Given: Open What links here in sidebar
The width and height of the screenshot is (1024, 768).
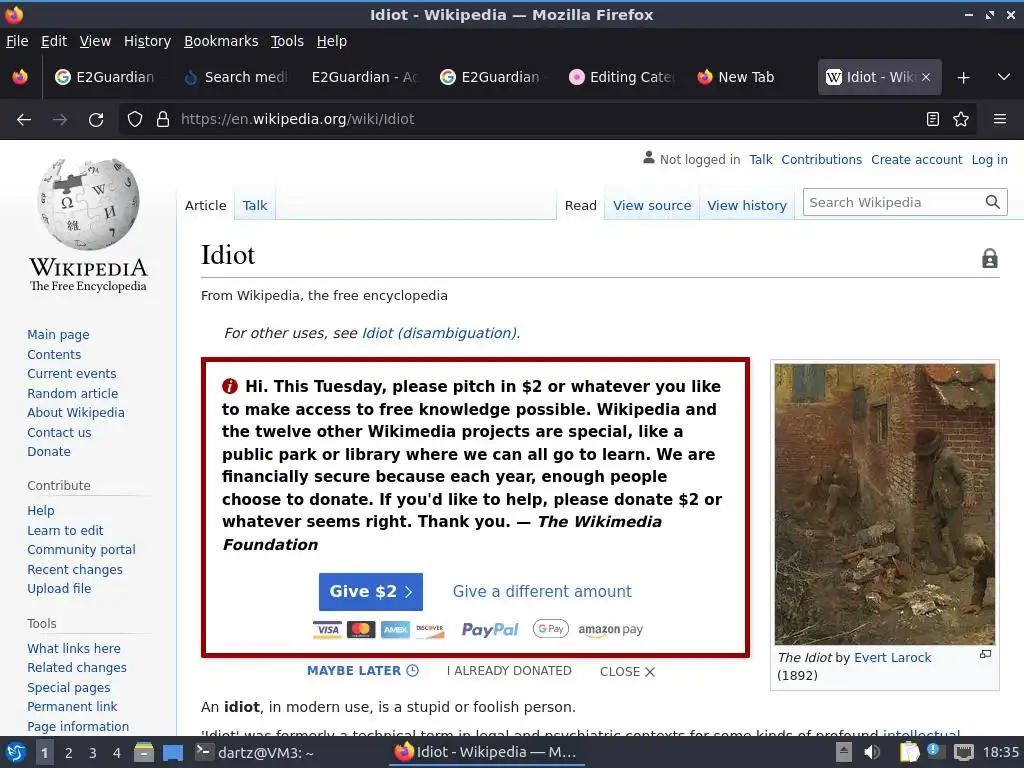Looking at the screenshot, I should (74, 648).
